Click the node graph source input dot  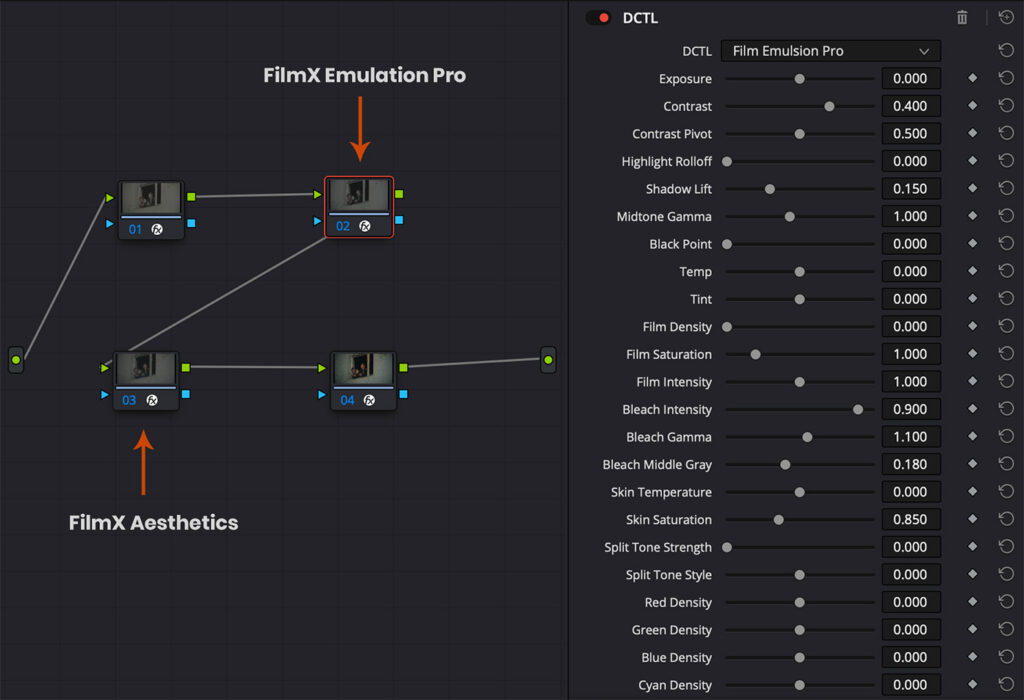point(16,360)
